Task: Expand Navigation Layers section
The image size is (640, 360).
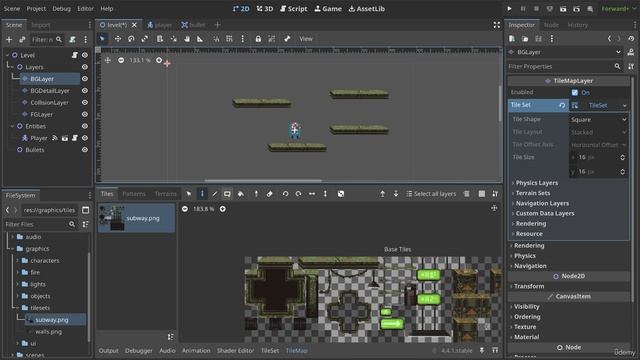Action: pyautogui.click(x=542, y=203)
